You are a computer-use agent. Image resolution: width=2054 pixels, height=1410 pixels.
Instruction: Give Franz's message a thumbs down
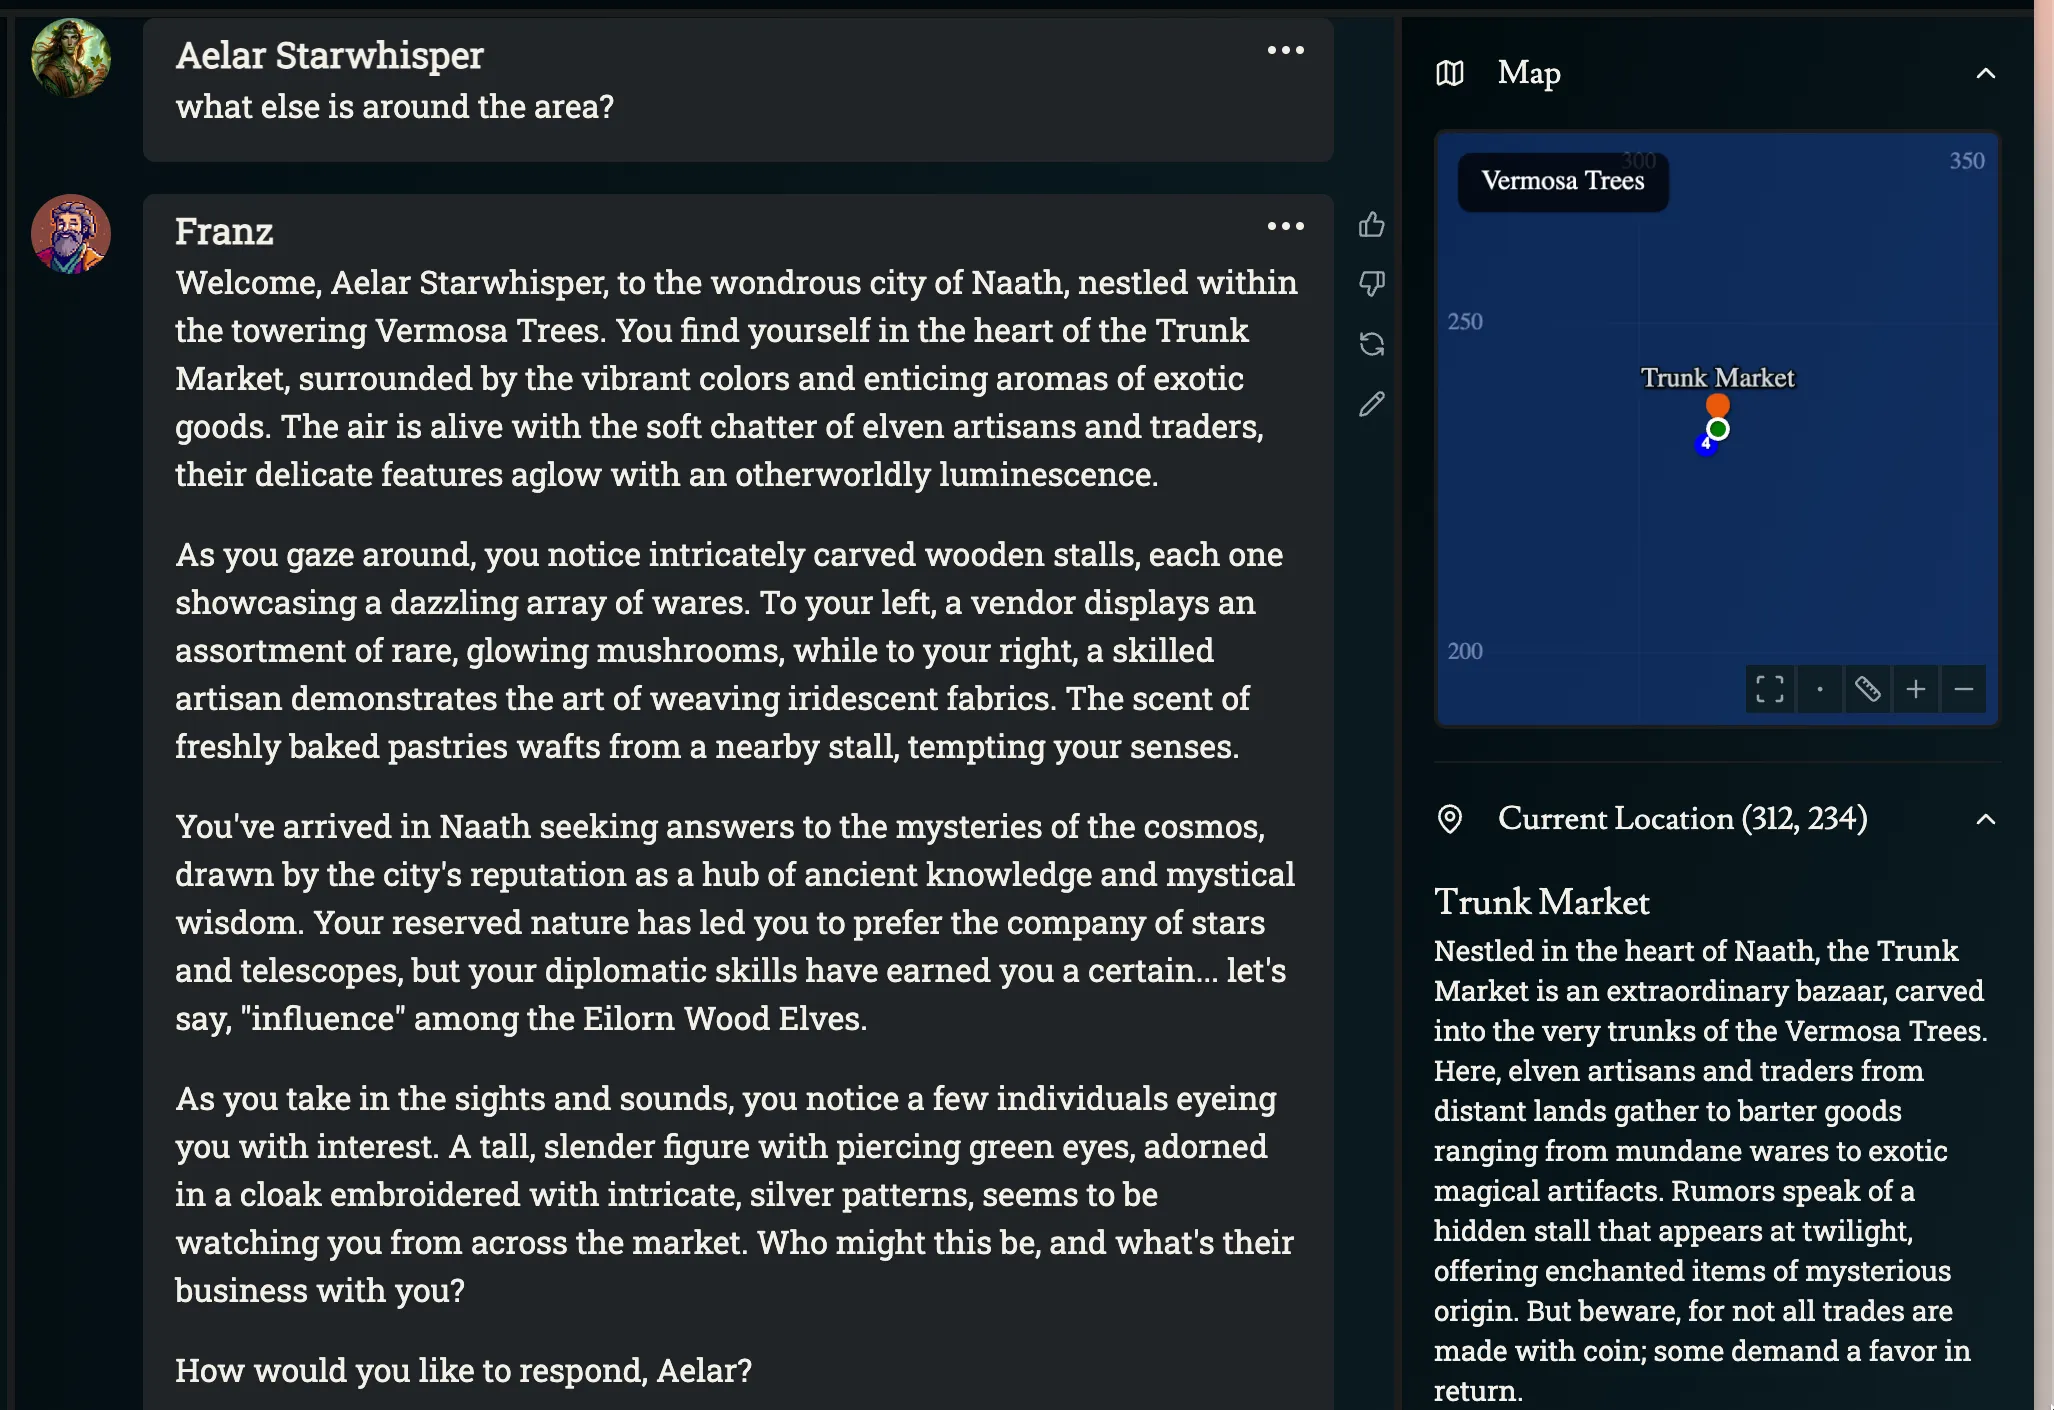click(1372, 284)
